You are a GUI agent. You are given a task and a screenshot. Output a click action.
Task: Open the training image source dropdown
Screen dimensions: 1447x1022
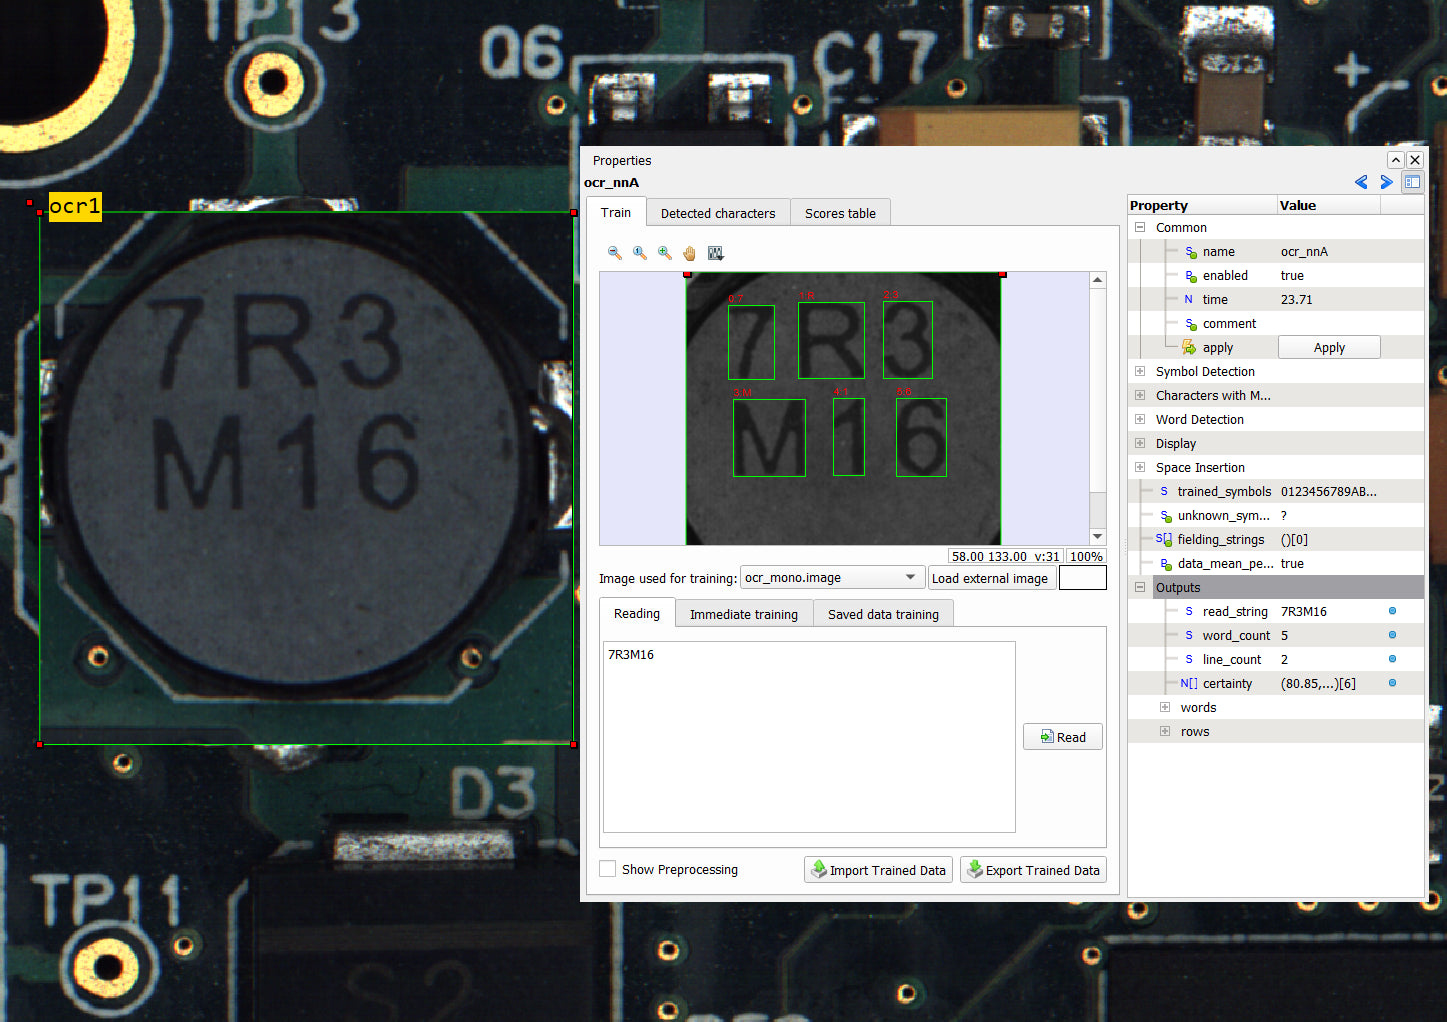pyautogui.click(x=831, y=577)
